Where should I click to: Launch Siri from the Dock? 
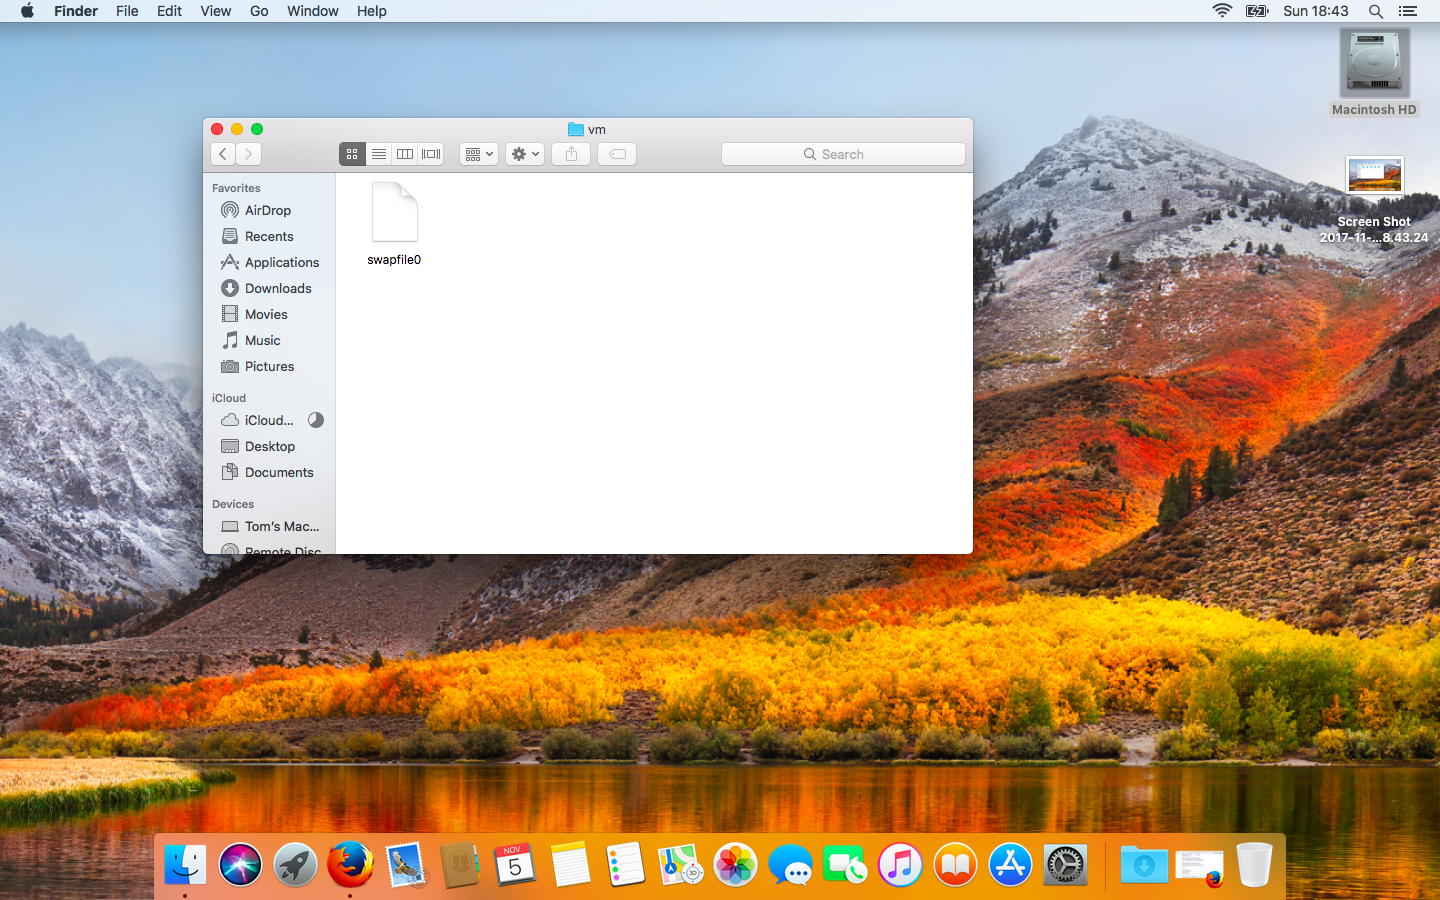click(240, 865)
